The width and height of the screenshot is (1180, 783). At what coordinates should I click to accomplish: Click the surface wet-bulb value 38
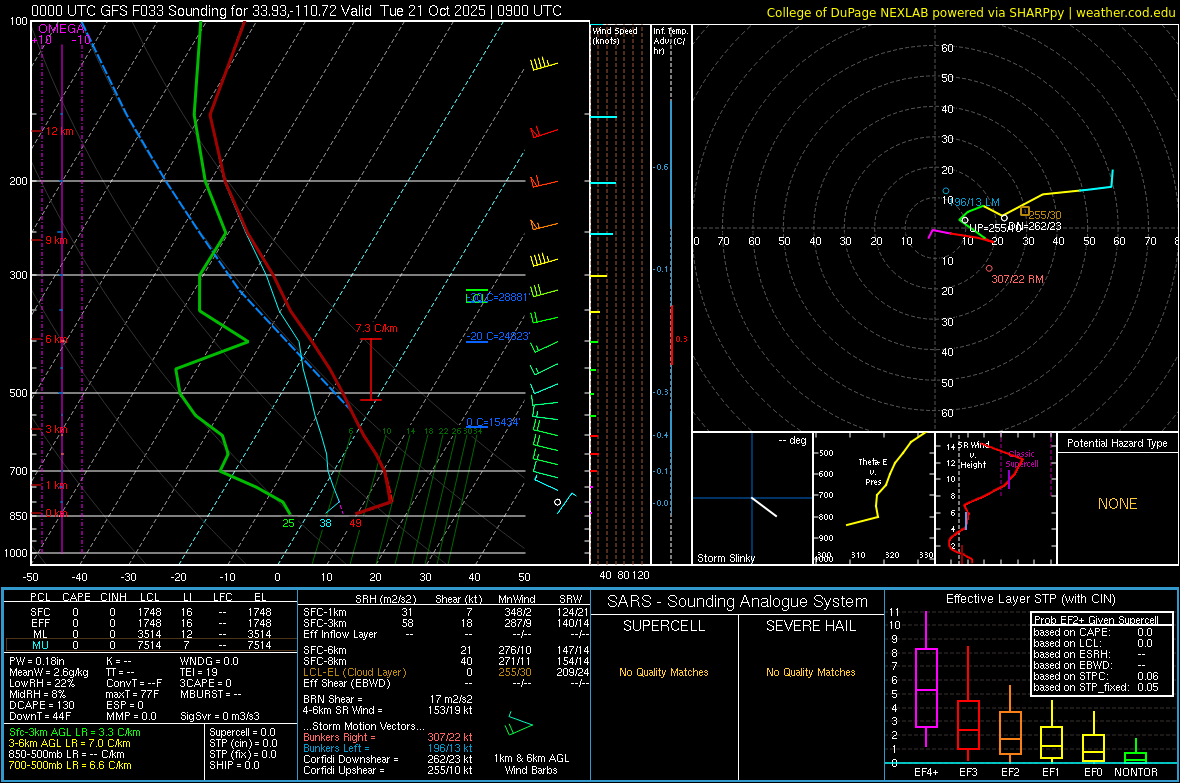[x=325, y=523]
